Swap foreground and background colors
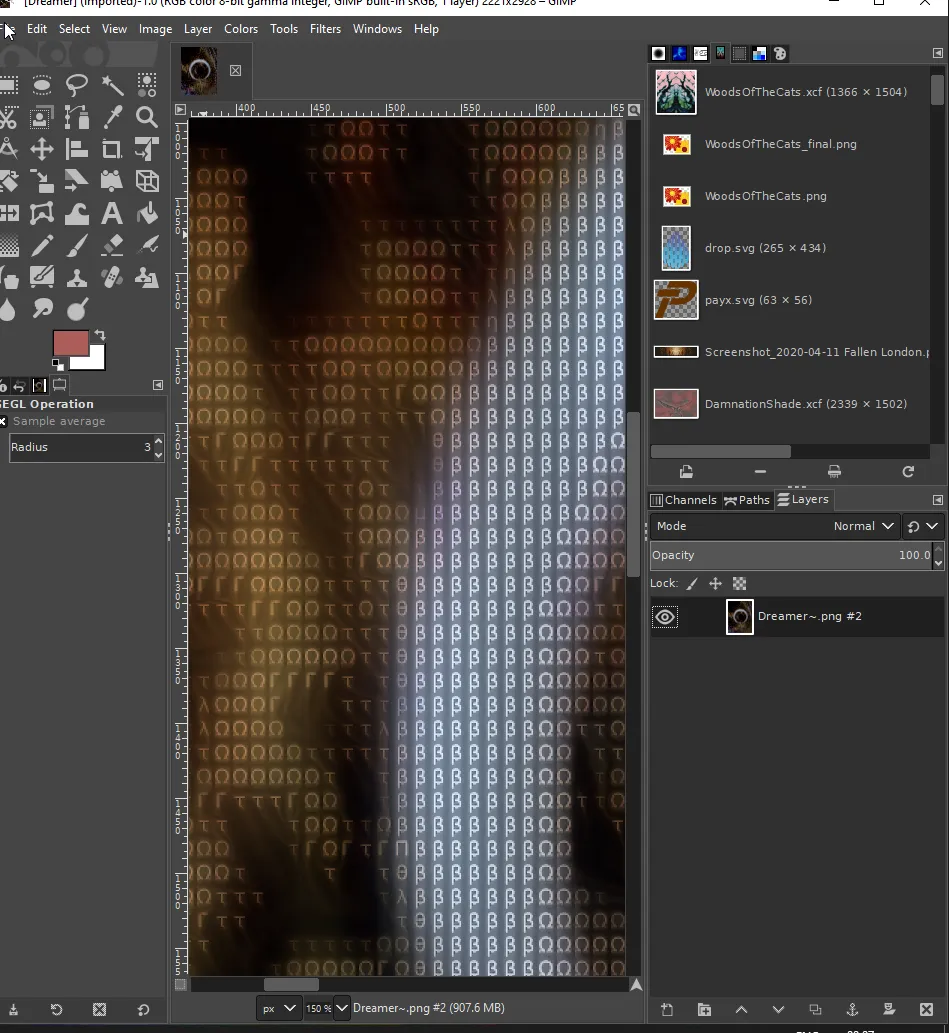Image resolution: width=949 pixels, height=1033 pixels. tap(100, 335)
